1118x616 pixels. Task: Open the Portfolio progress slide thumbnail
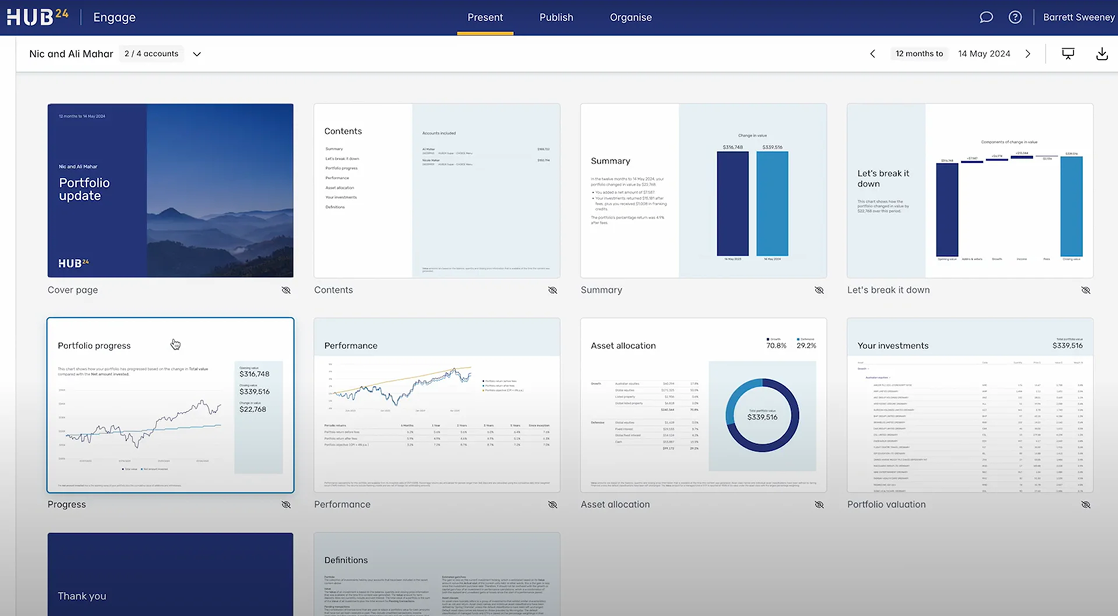170,405
